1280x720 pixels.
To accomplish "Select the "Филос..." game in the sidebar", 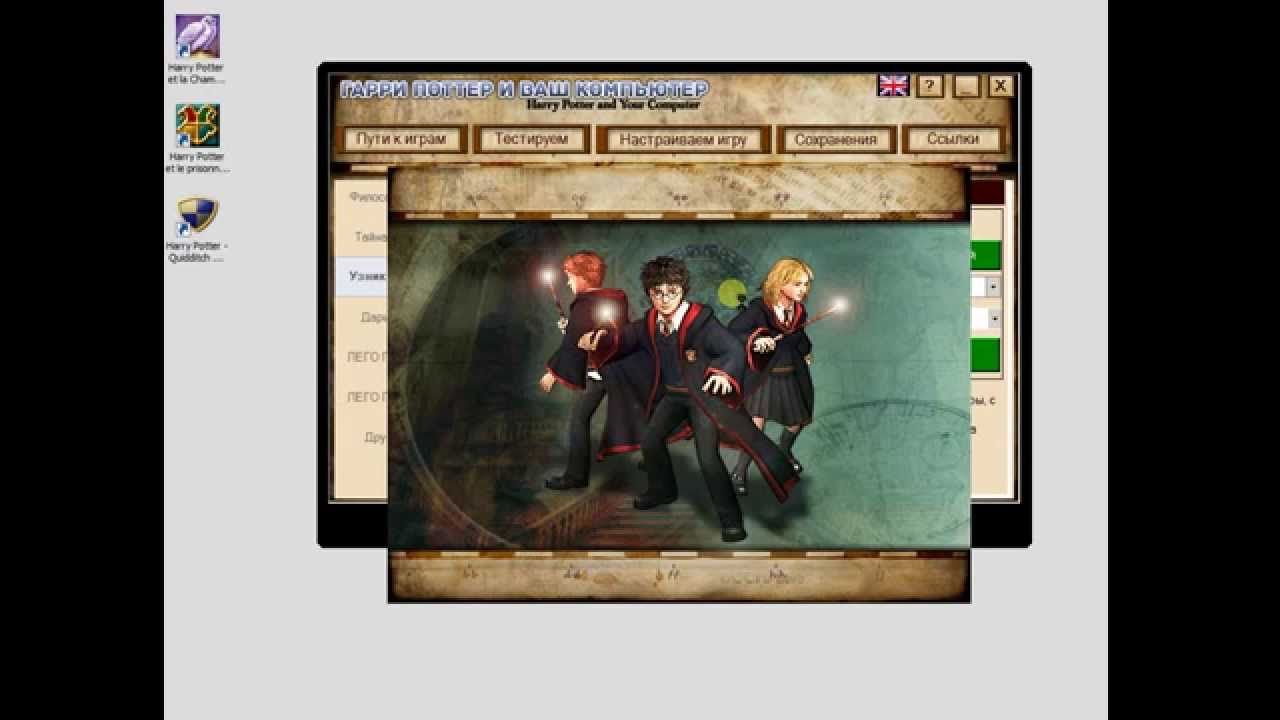I will pyautogui.click(x=361, y=197).
